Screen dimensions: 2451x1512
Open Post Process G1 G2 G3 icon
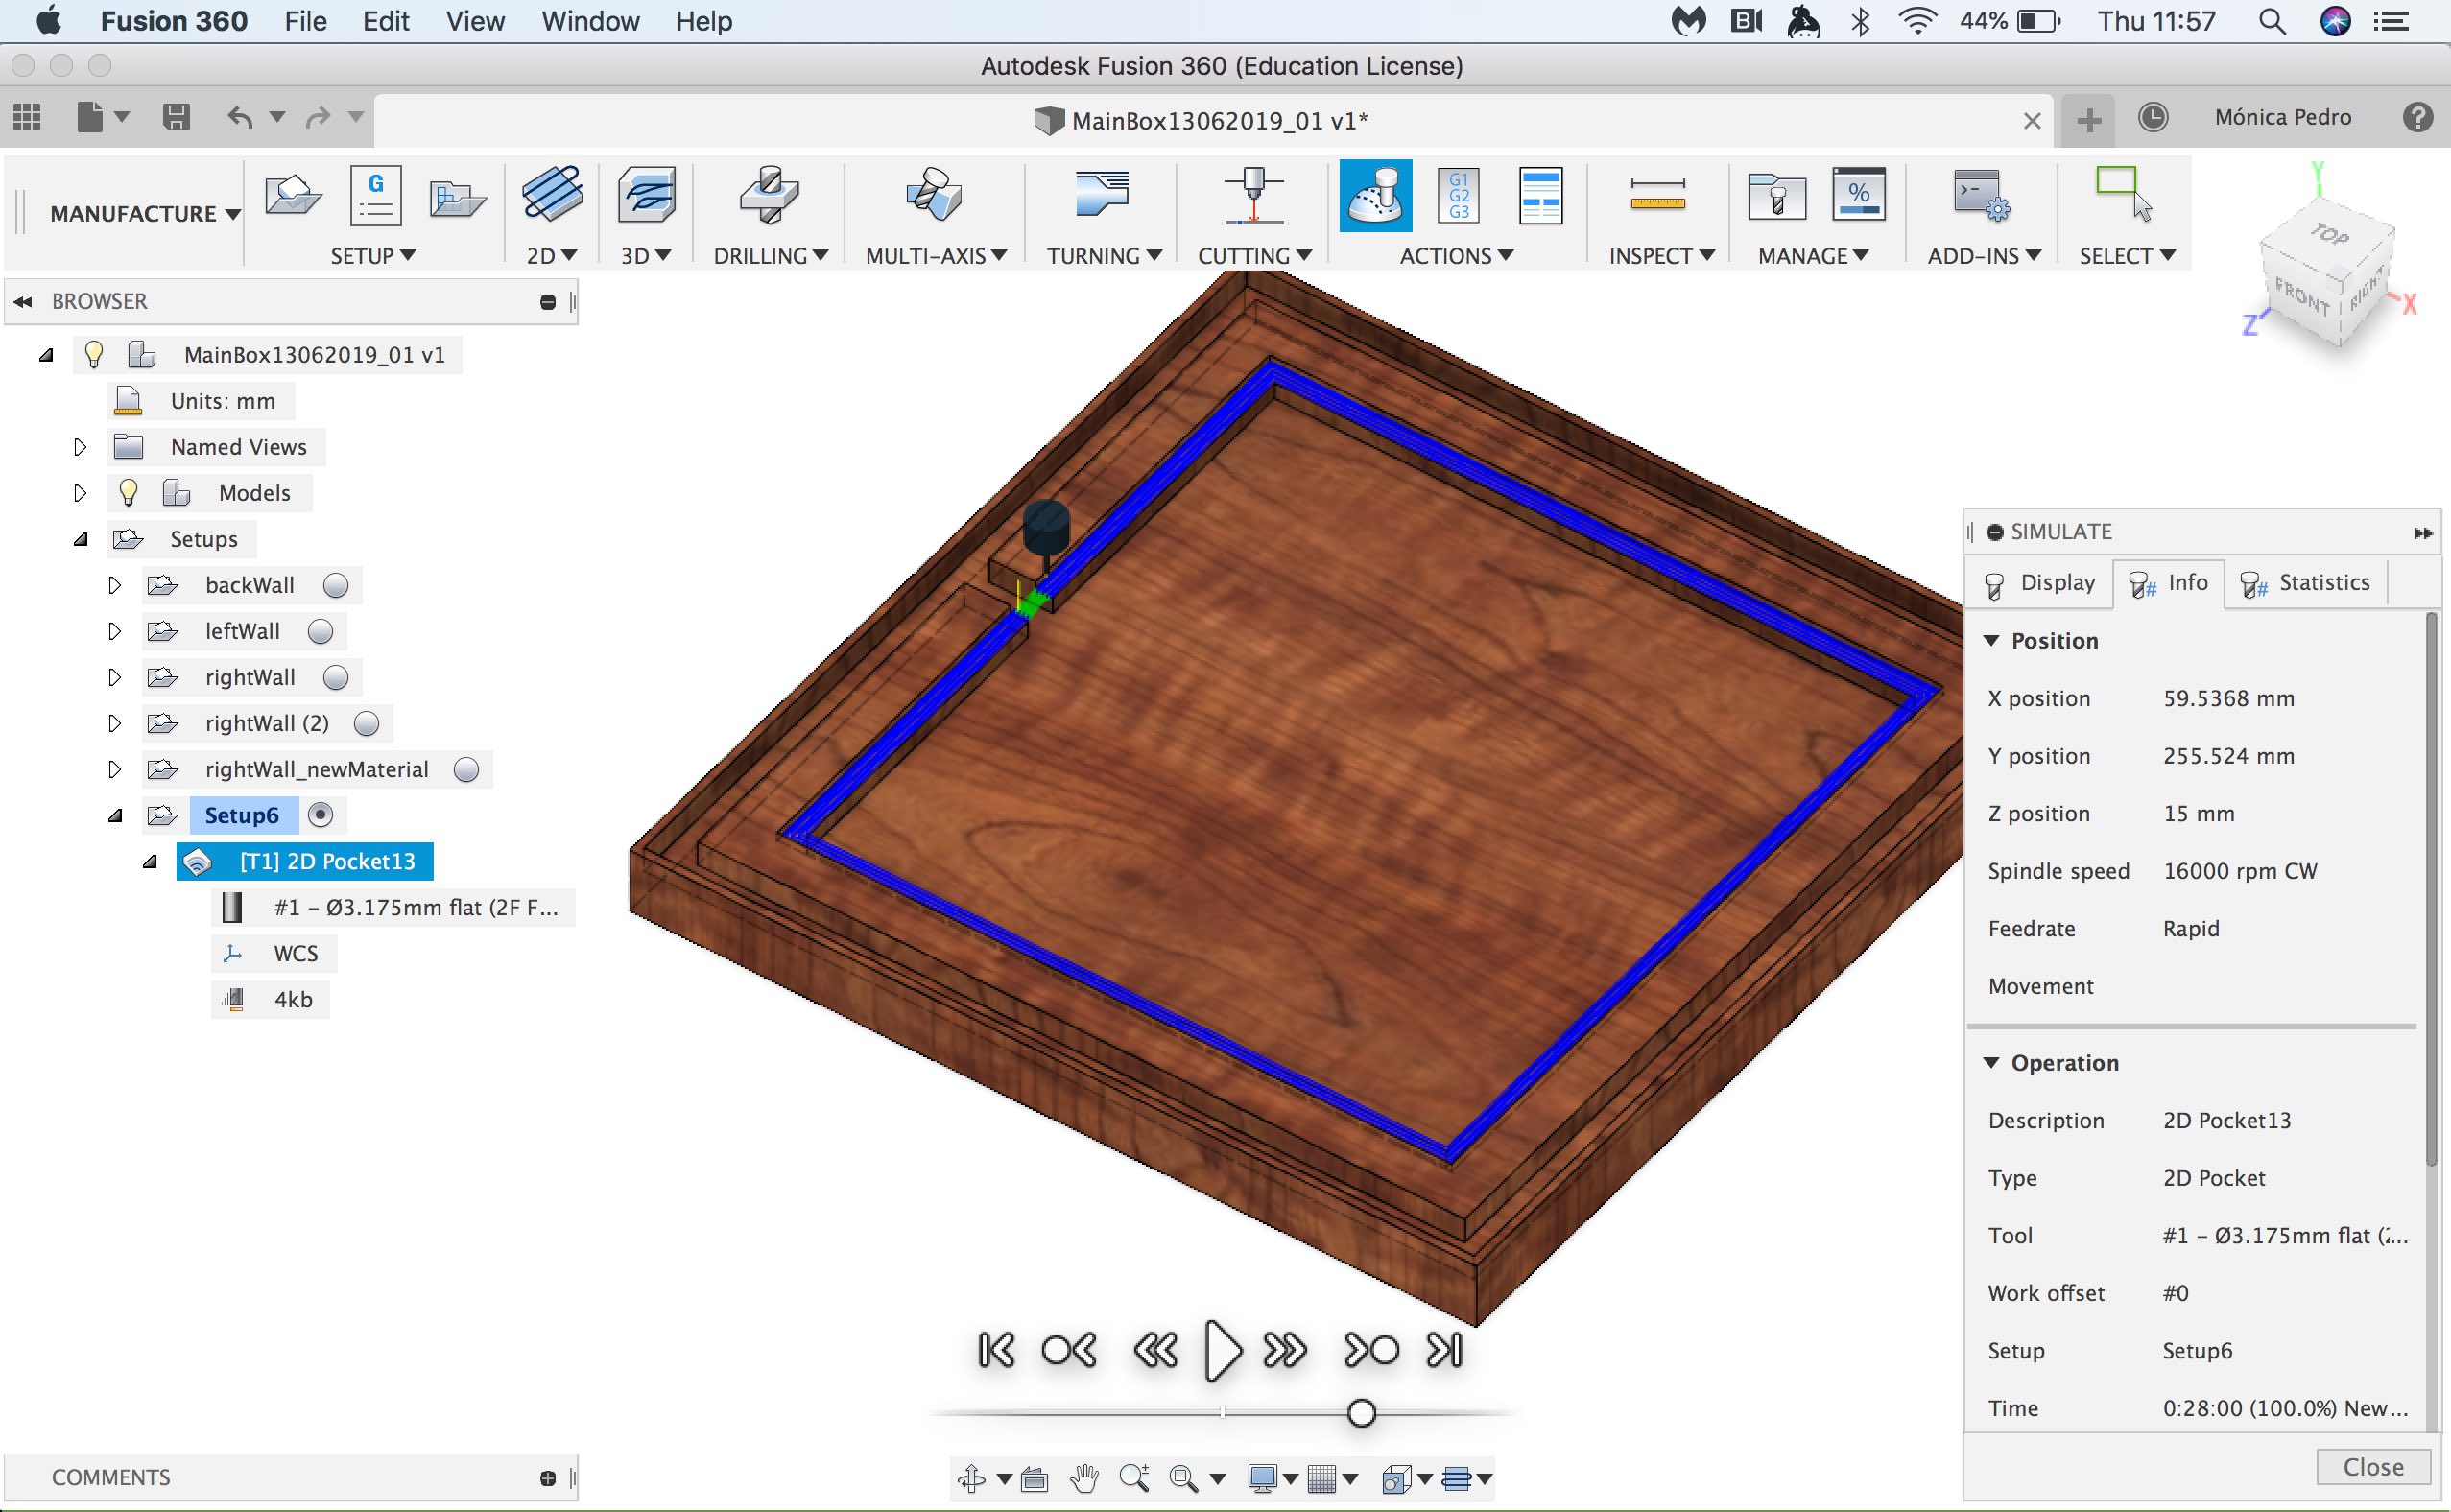pos(1459,195)
